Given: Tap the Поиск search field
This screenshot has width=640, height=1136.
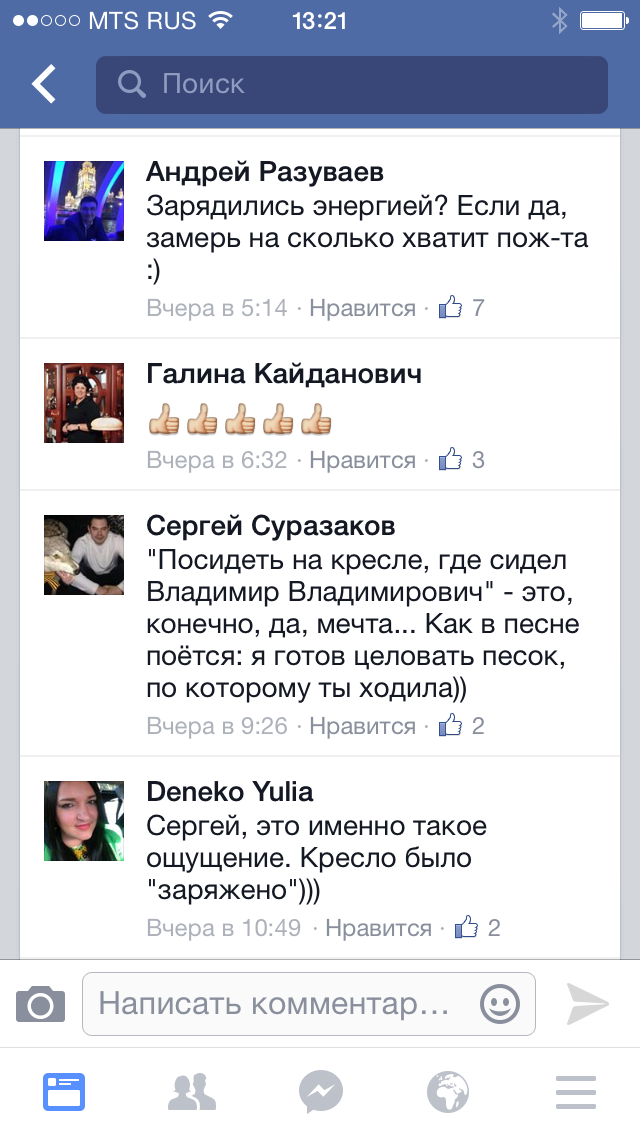Looking at the screenshot, I should (x=352, y=85).
